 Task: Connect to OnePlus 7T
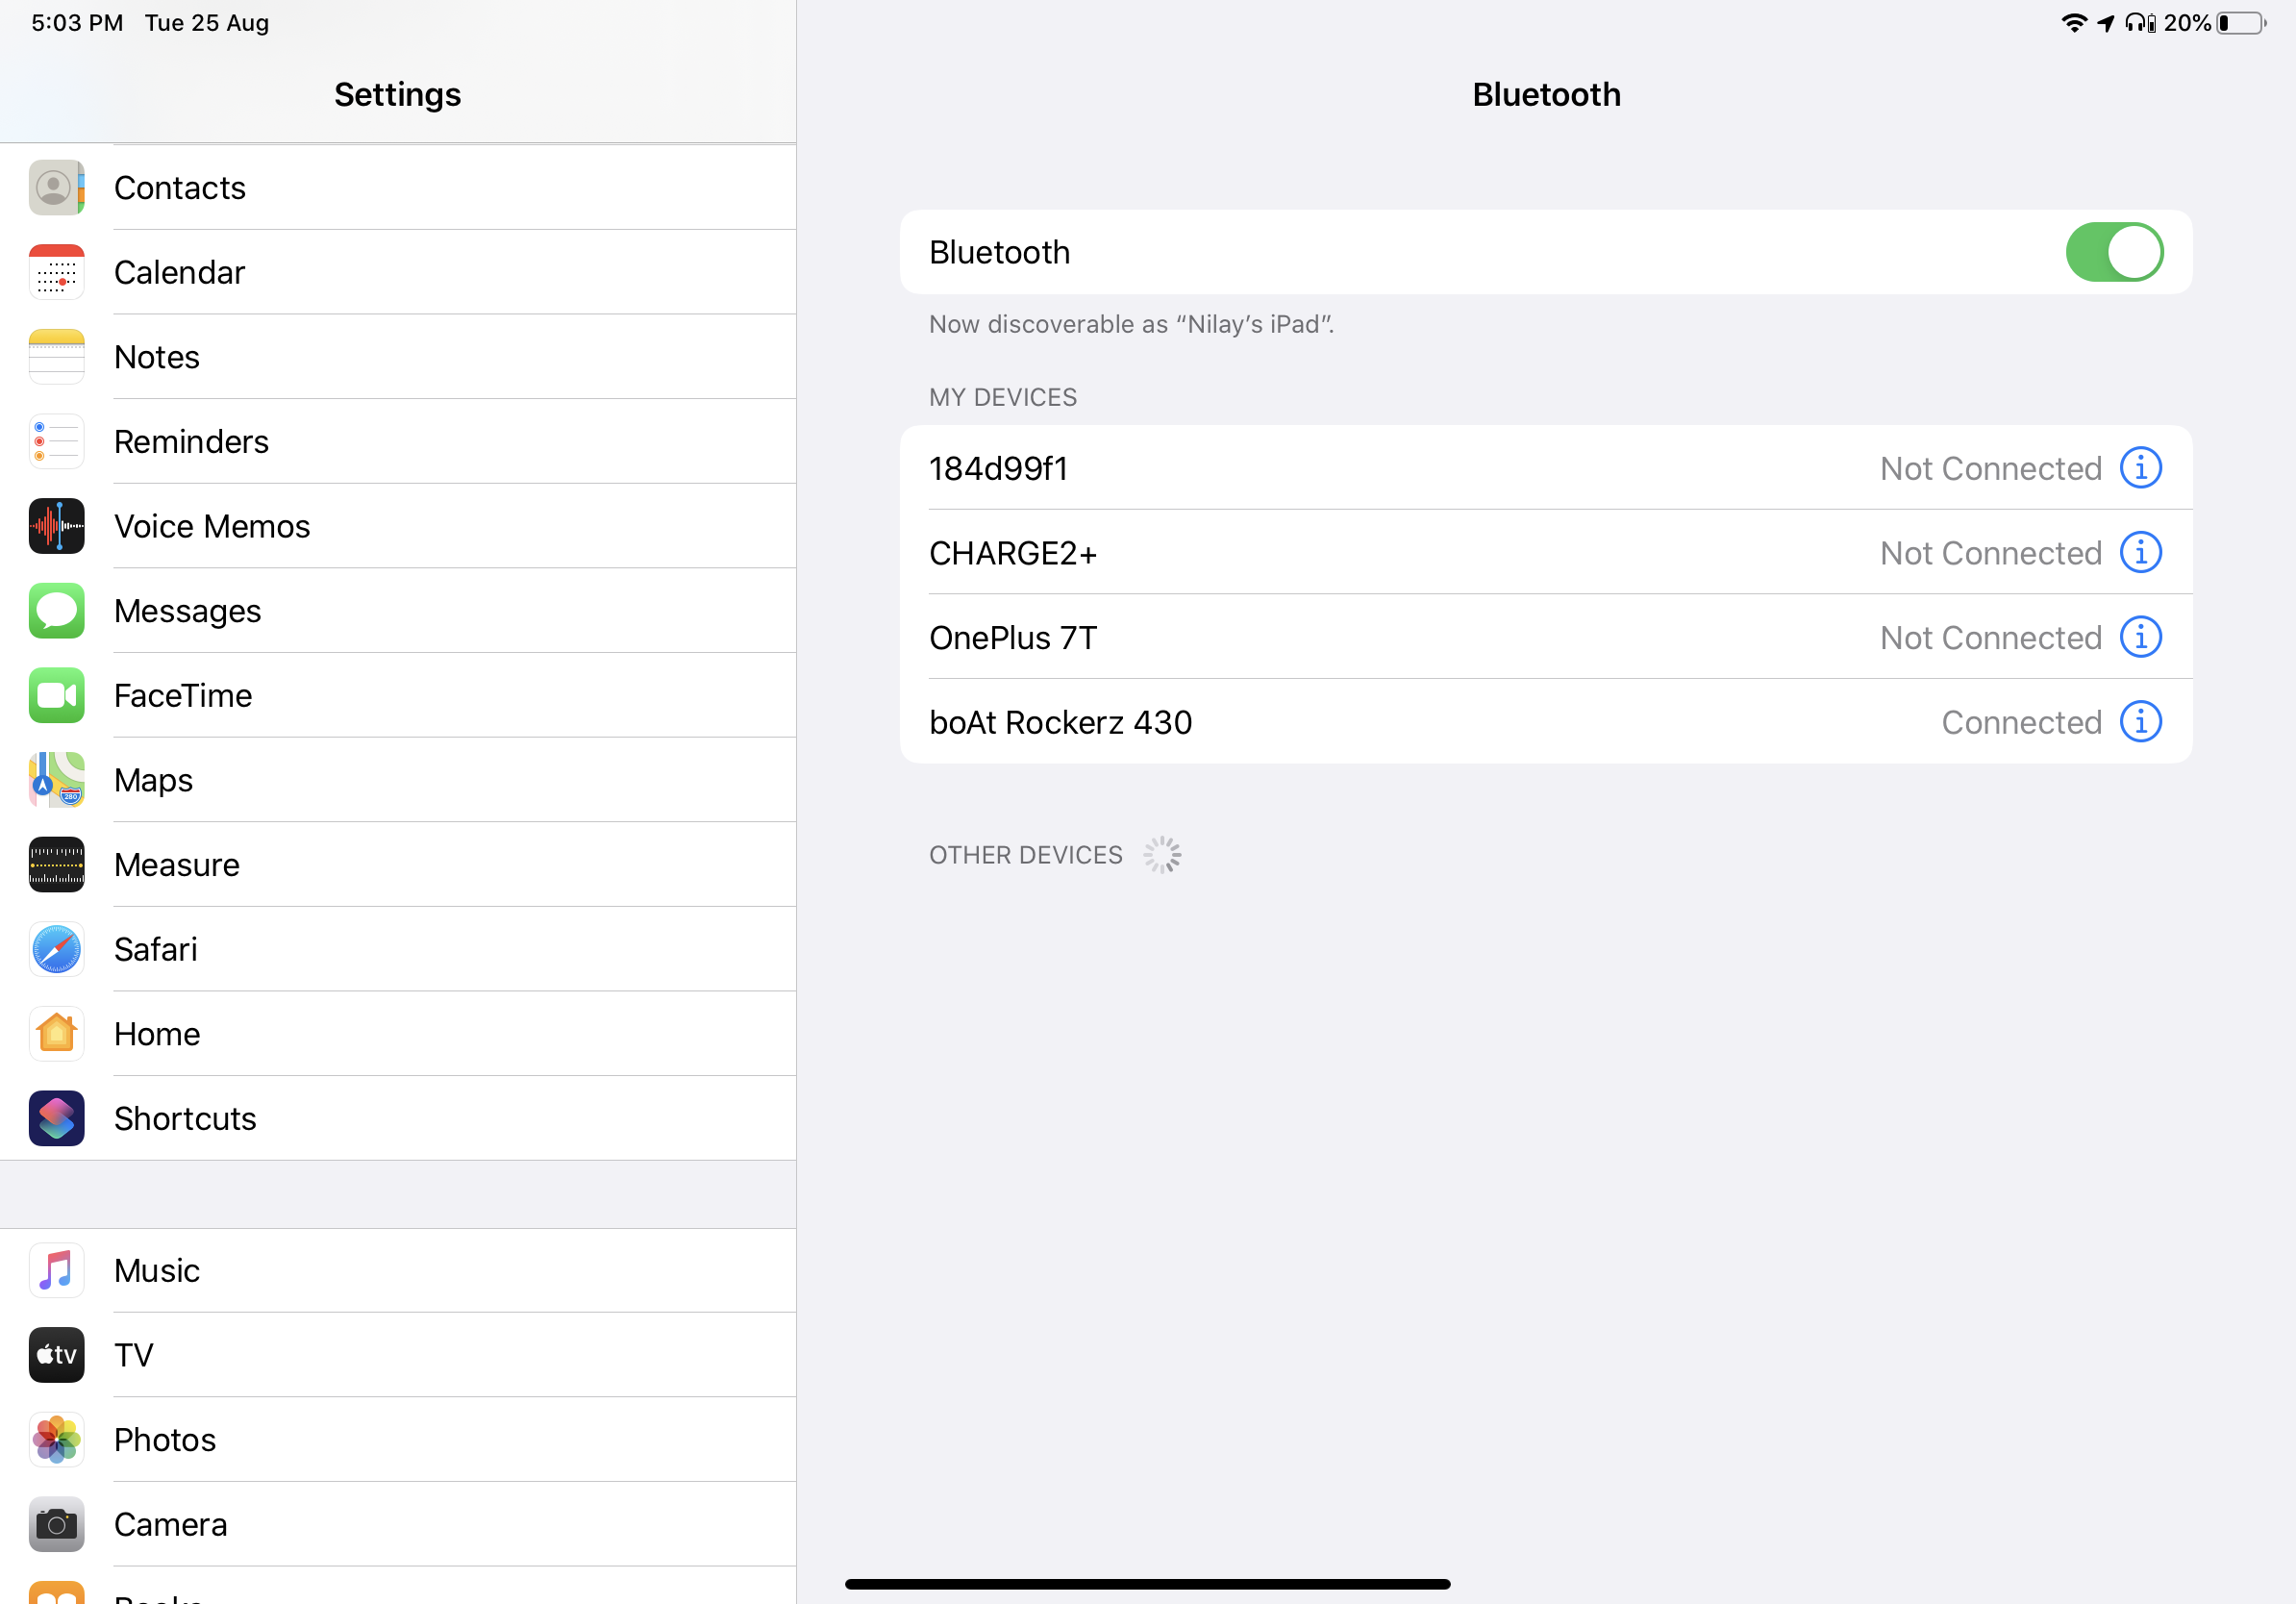1013,638
